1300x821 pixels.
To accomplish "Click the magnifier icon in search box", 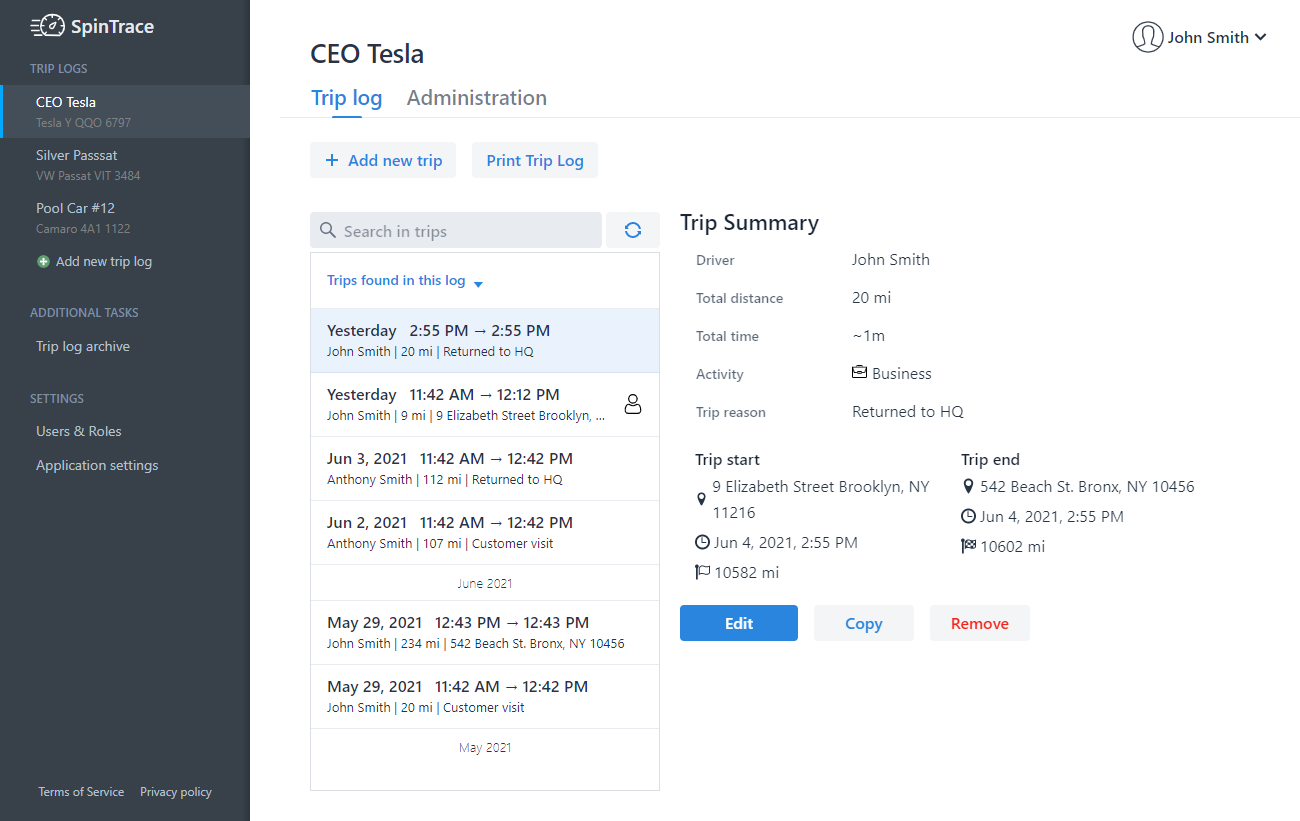I will pos(327,231).
